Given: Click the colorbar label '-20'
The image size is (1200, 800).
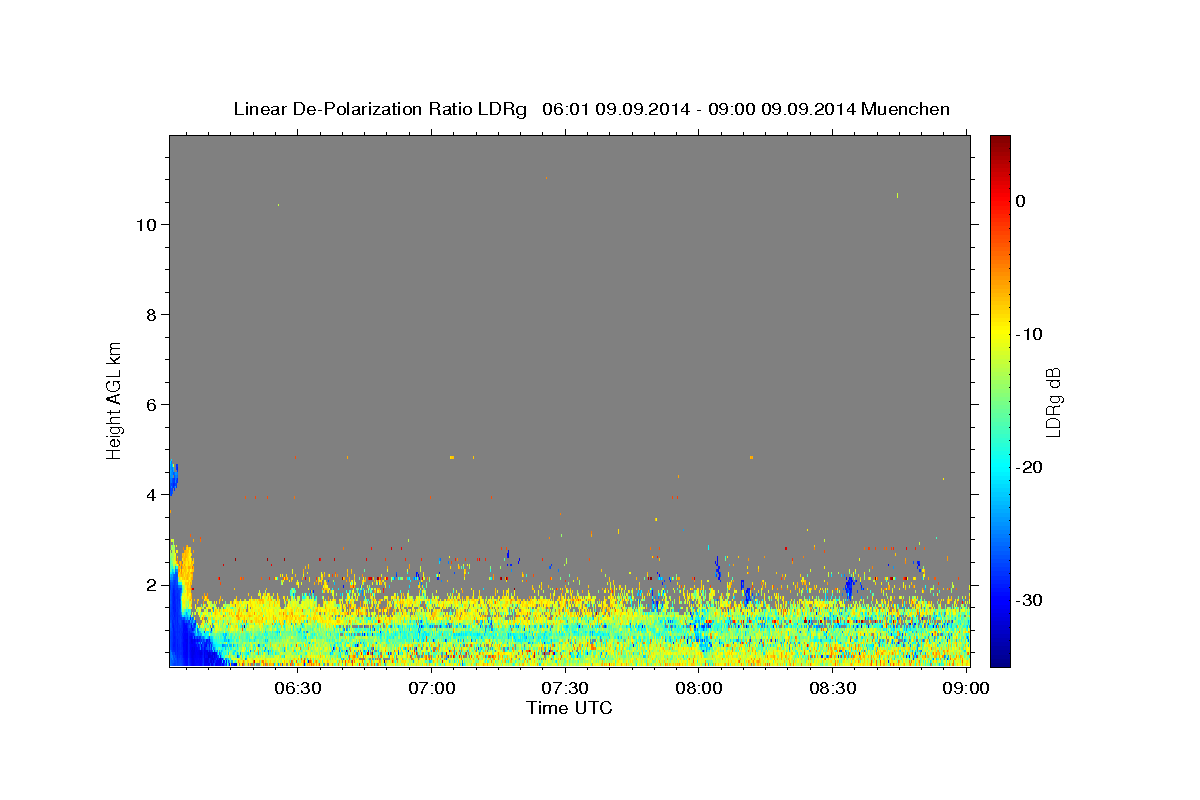Looking at the screenshot, I should point(1030,467).
